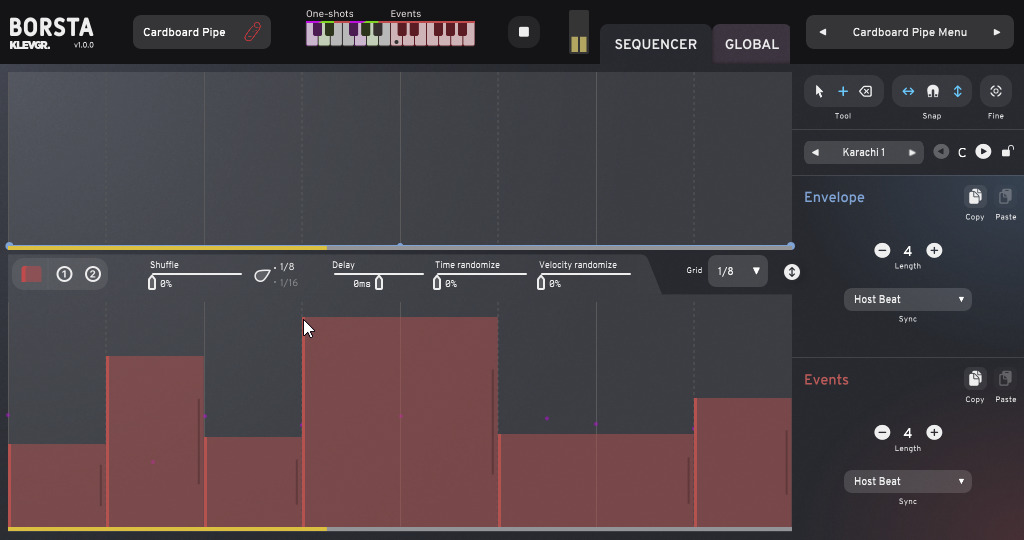Switch to the SEQUENCER tab
This screenshot has height=540, width=1024.
[x=655, y=44]
